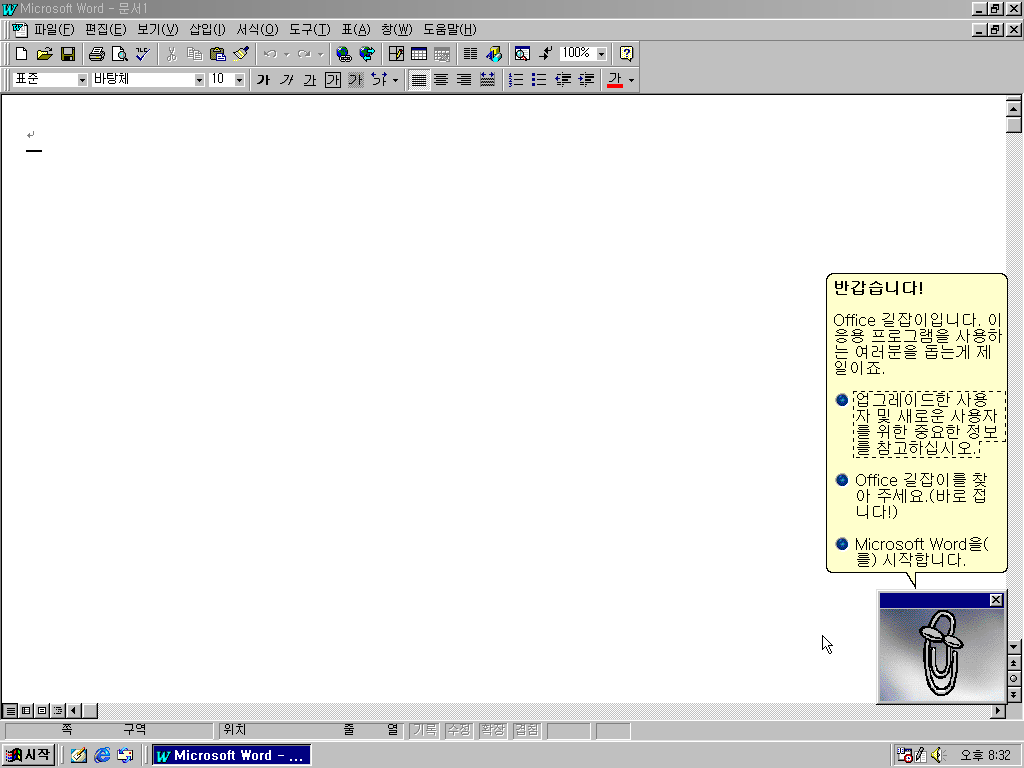Apply bulleted list formatting
This screenshot has width=1024, height=768.
tap(539, 80)
